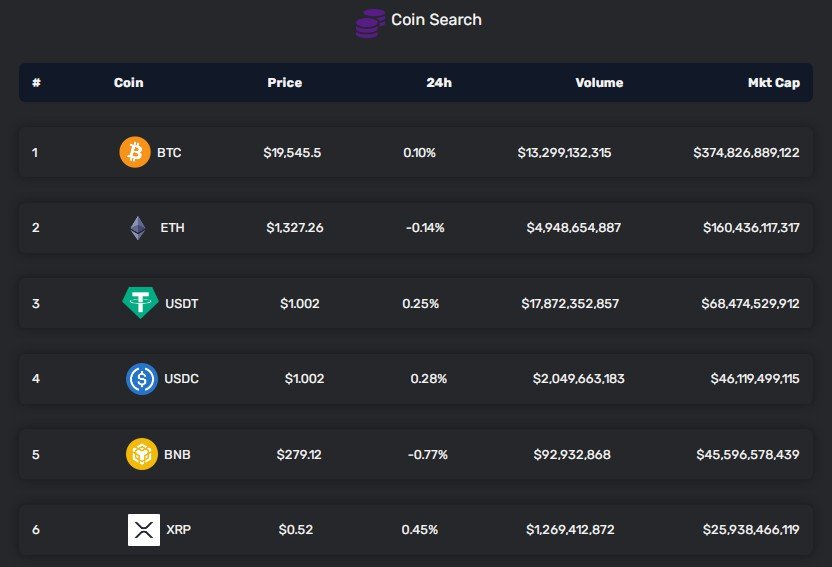
Task: Click the BNB price $279.12
Action: click(x=299, y=455)
